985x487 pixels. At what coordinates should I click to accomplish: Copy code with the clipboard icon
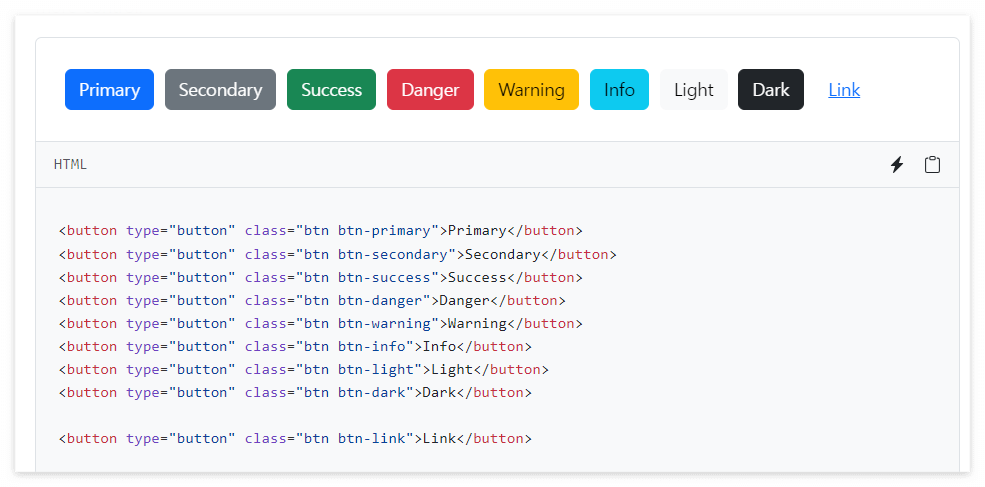coord(932,165)
